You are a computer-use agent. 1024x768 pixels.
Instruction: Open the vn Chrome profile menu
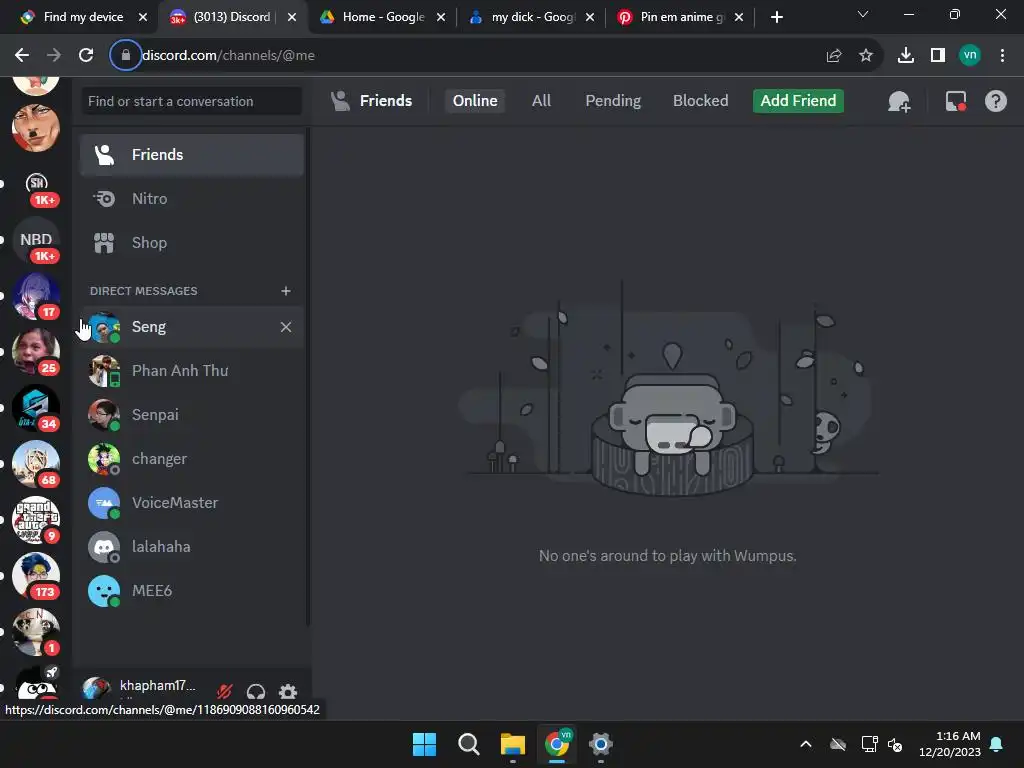click(x=970, y=56)
